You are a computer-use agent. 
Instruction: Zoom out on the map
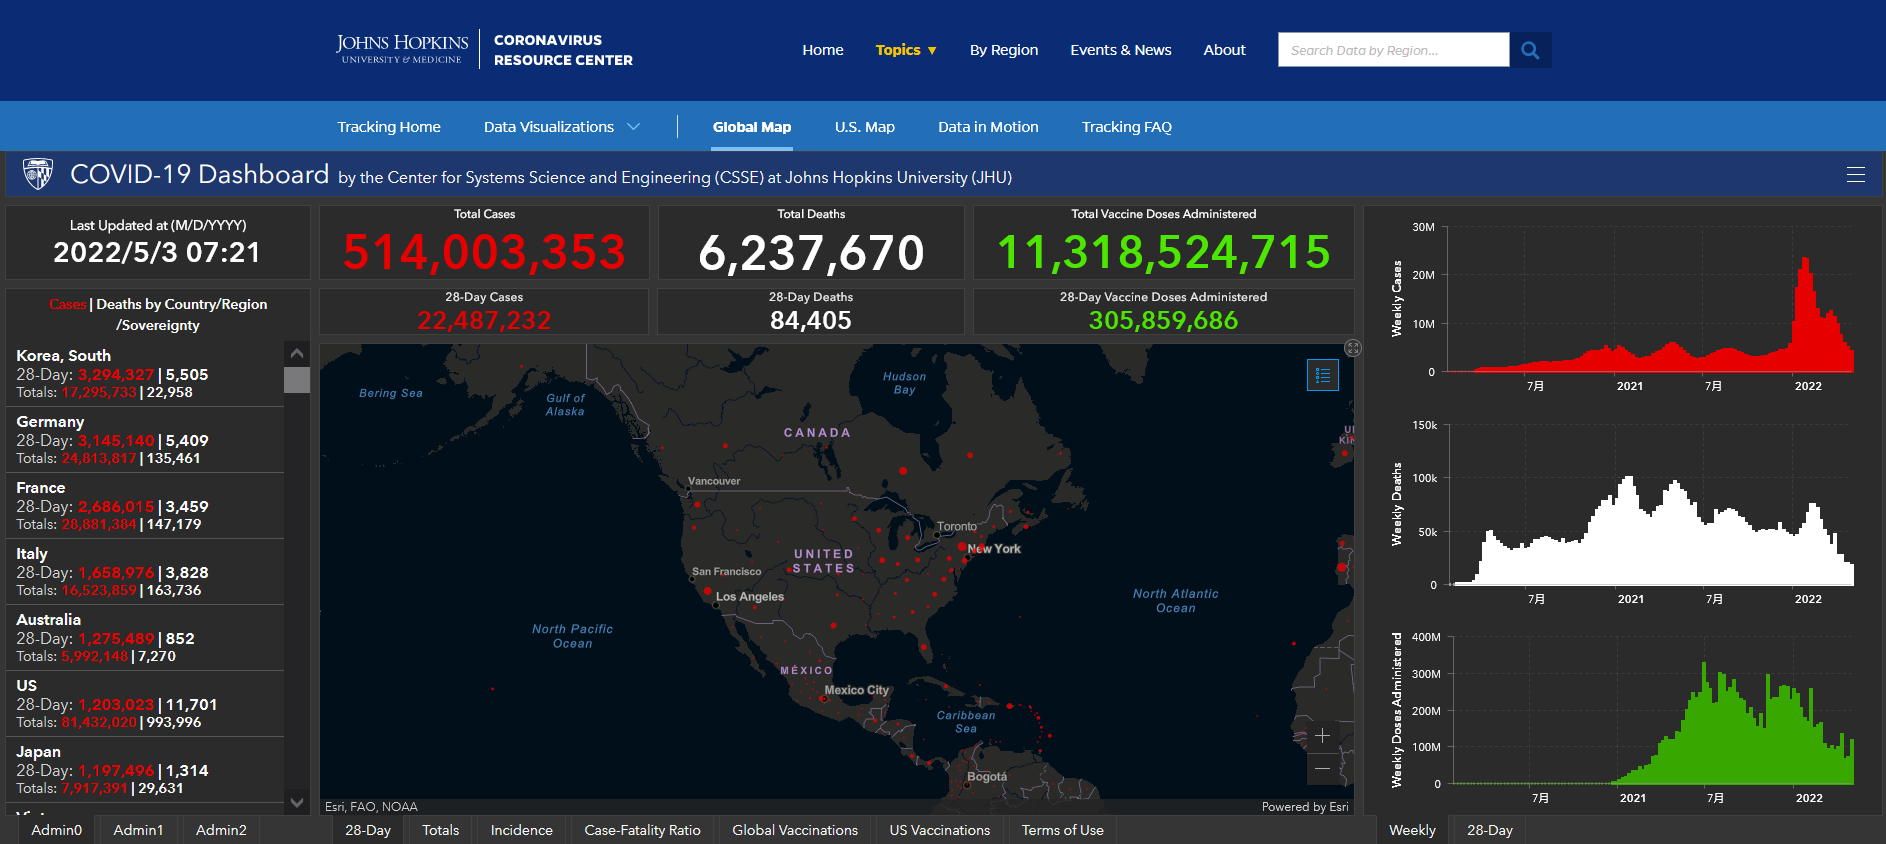pos(1322,768)
